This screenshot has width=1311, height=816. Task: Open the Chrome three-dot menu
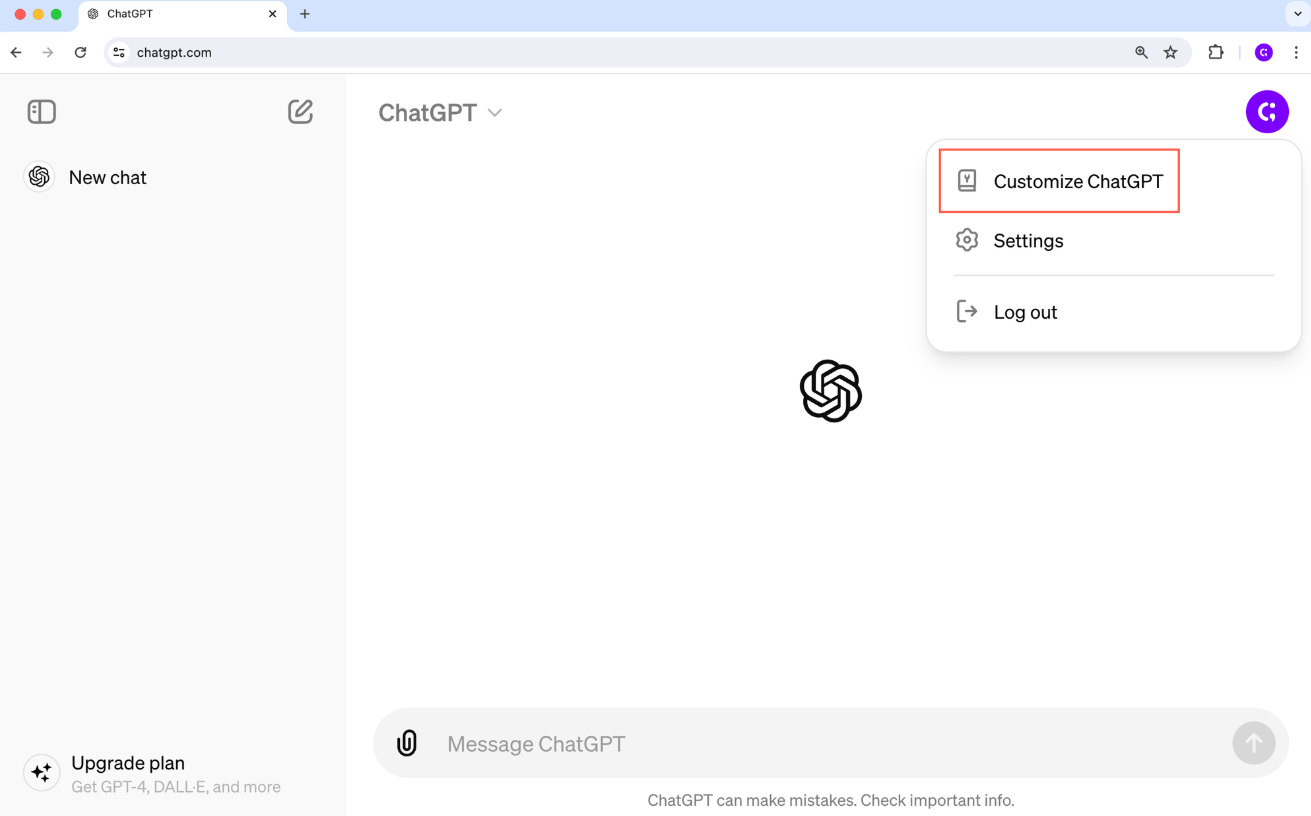tap(1296, 53)
